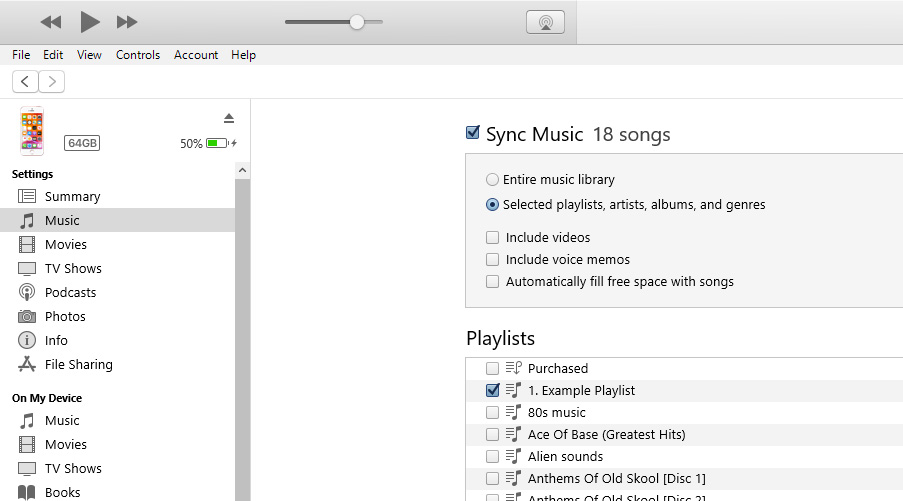Image resolution: width=903 pixels, height=501 pixels.
Task: Adjust the volume slider knob
Action: point(357,22)
